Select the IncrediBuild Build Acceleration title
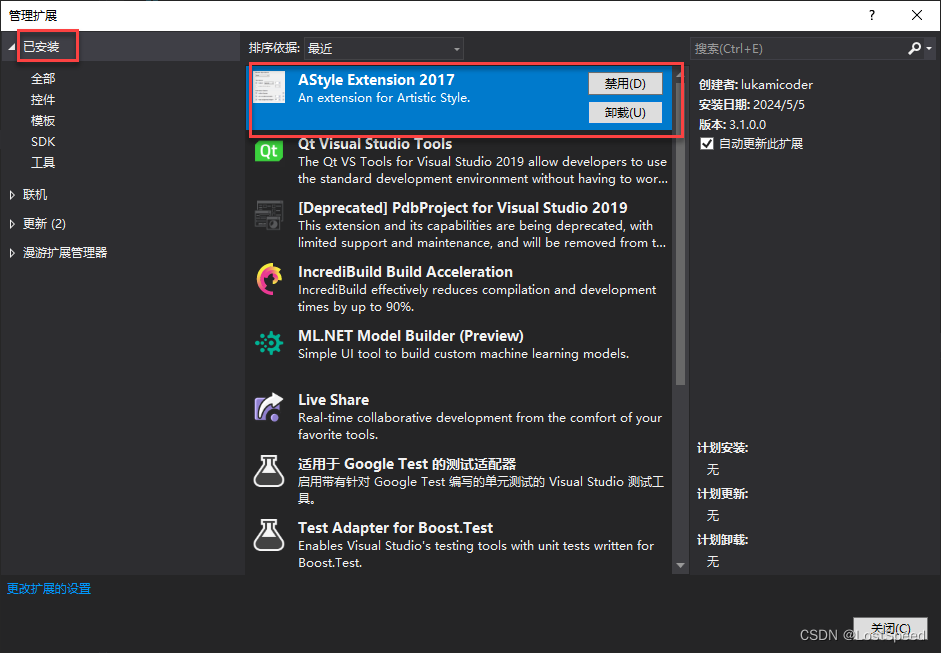 [406, 272]
